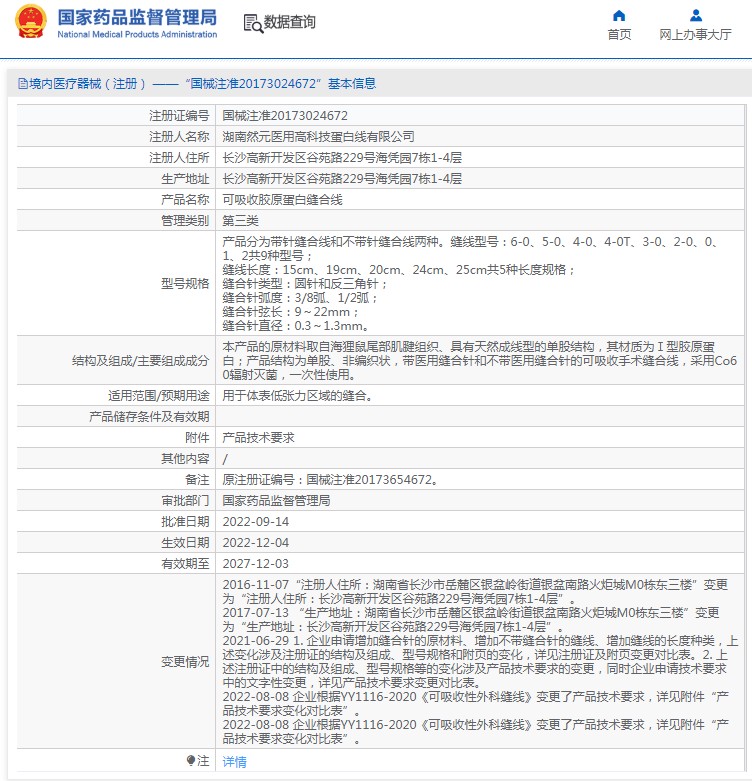The height and width of the screenshot is (781, 752).
Task: Go to 首页 via the house icon
Action: coord(619,15)
